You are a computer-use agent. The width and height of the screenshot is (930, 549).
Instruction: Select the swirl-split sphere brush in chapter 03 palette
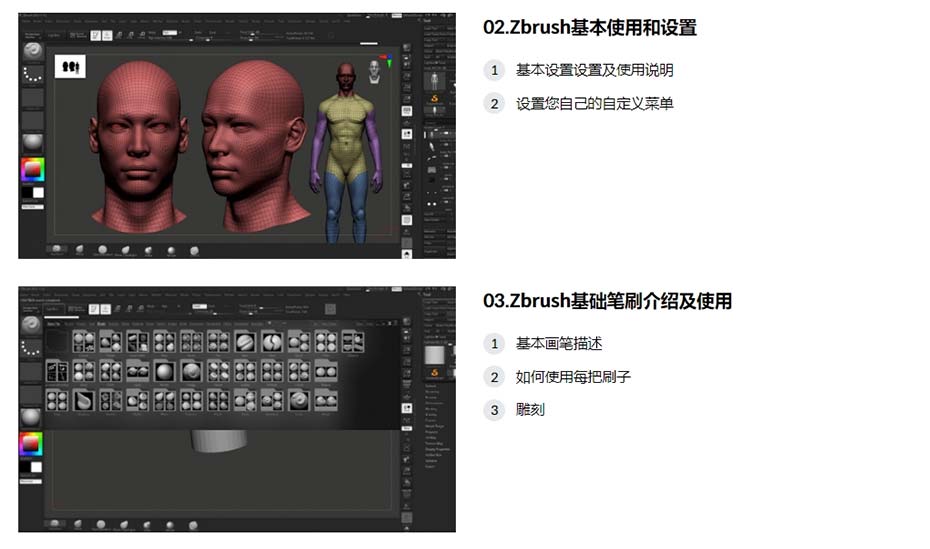pyautogui.click(x=272, y=341)
